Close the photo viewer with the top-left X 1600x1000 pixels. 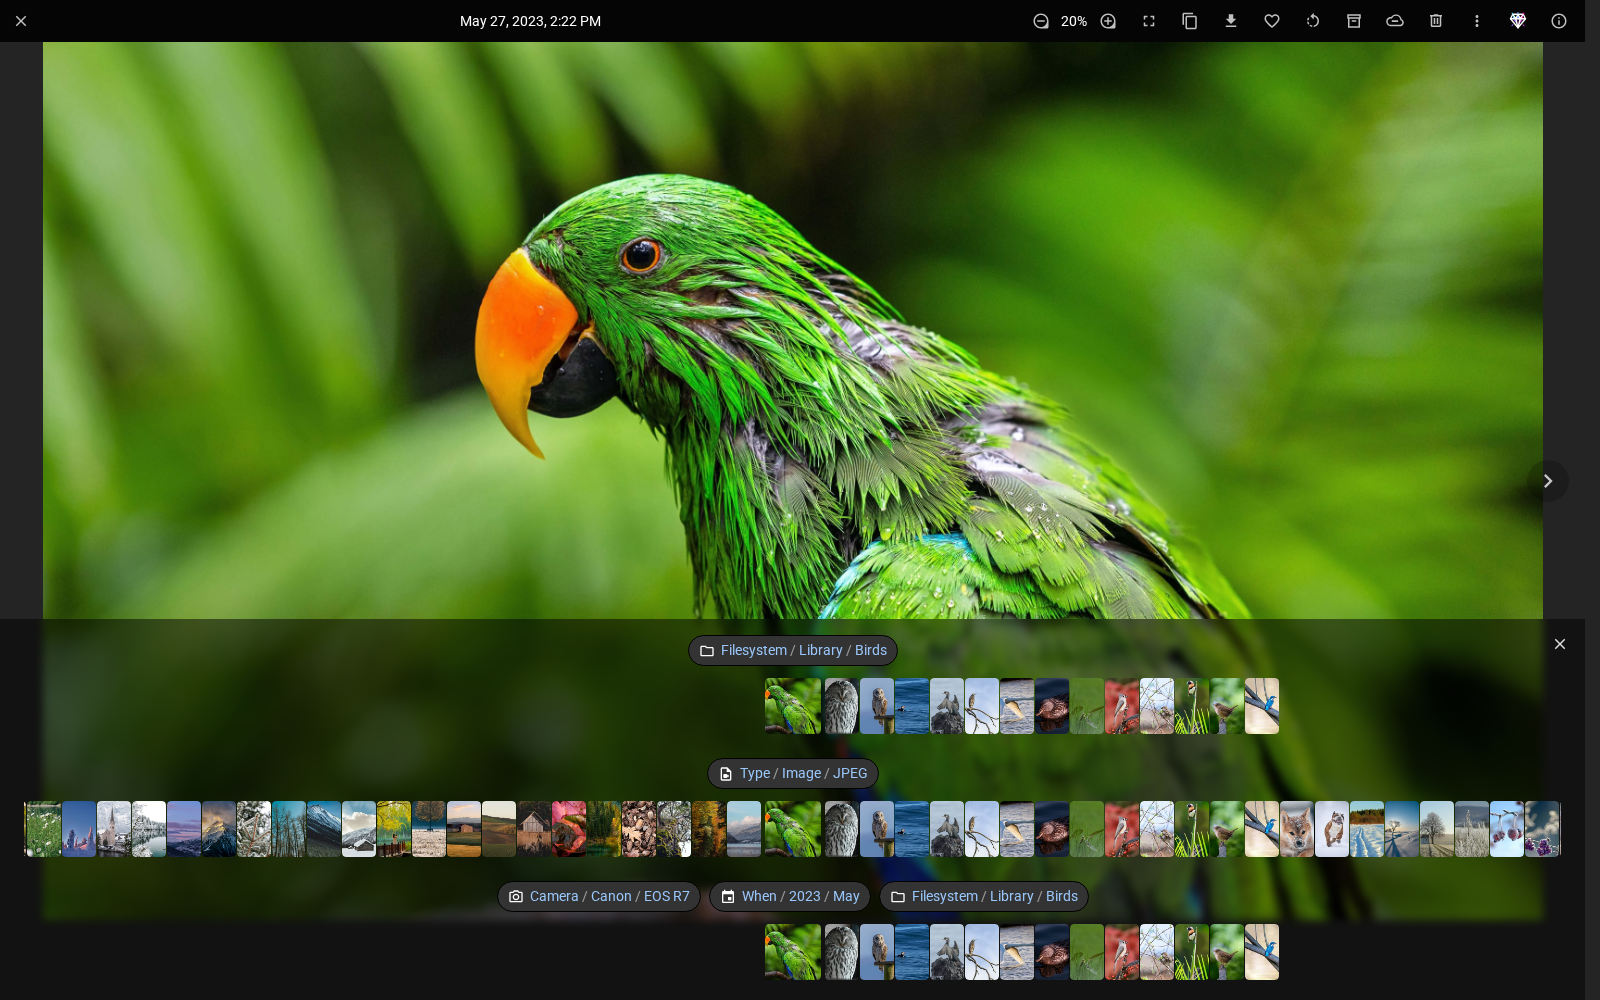tap(21, 21)
